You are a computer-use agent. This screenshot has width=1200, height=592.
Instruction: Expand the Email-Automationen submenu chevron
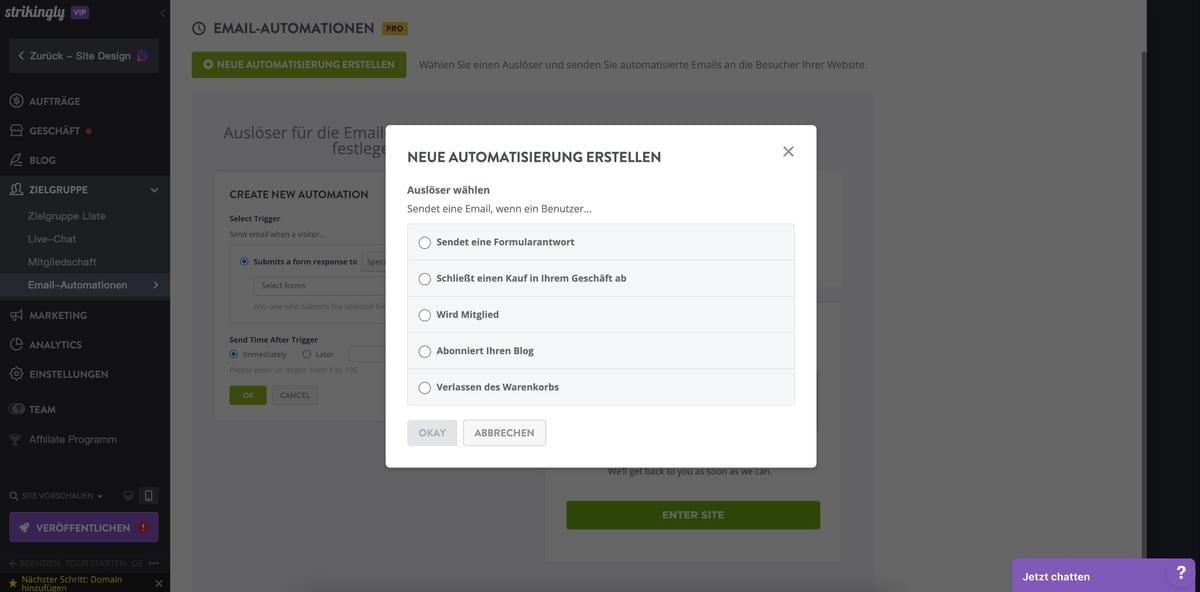point(155,283)
